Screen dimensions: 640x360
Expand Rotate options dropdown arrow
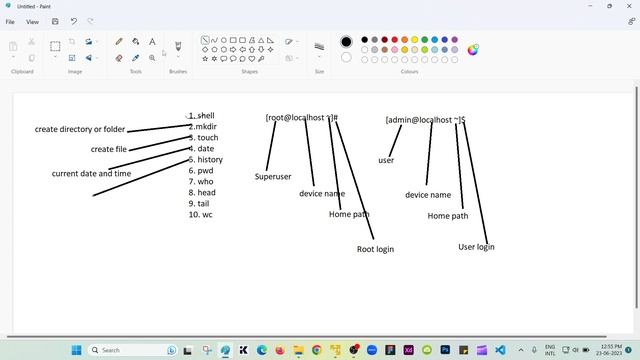[x=97, y=42]
